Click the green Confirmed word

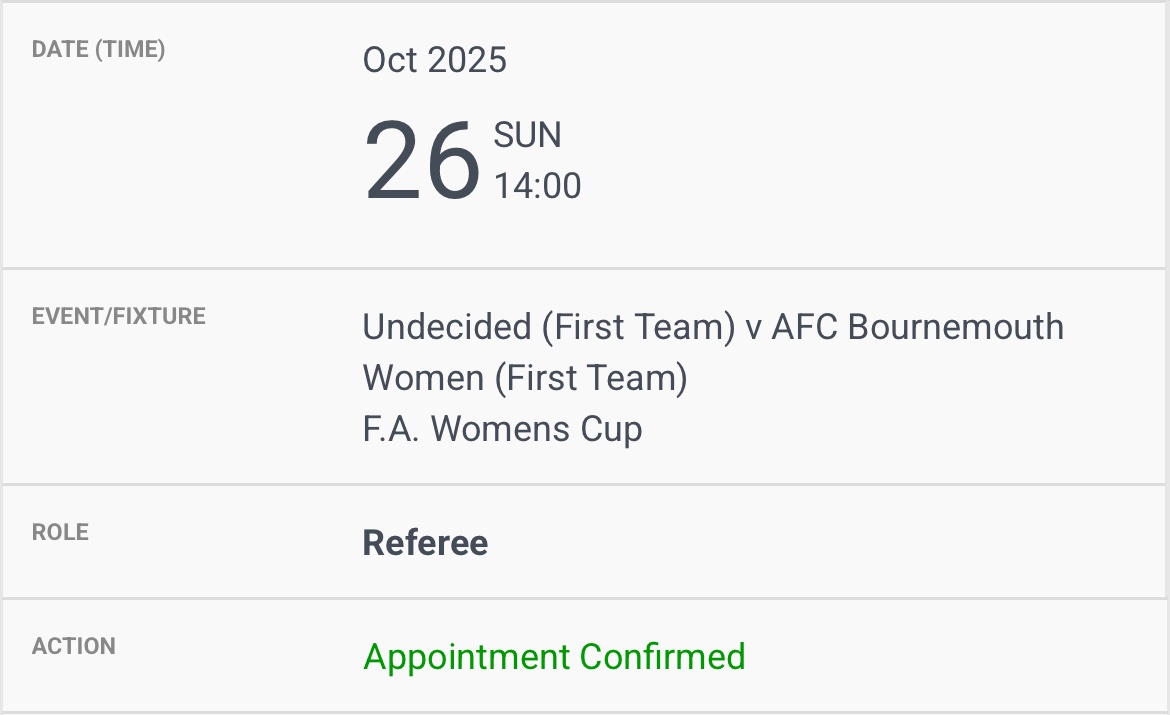point(662,657)
